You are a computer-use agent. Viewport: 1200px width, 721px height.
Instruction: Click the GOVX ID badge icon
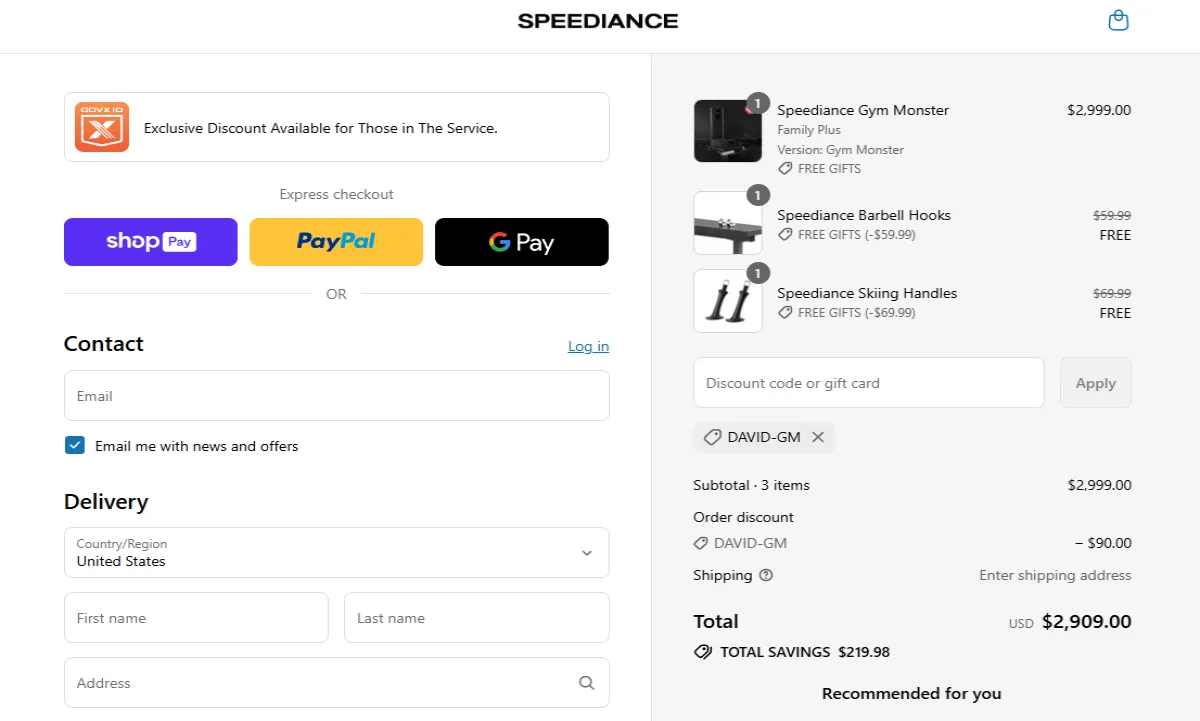(x=102, y=127)
